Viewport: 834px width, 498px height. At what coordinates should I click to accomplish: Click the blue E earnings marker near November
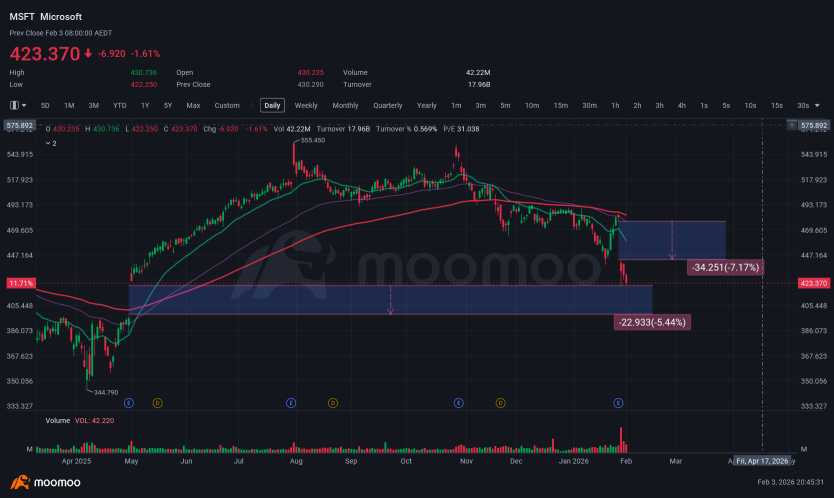(458, 403)
